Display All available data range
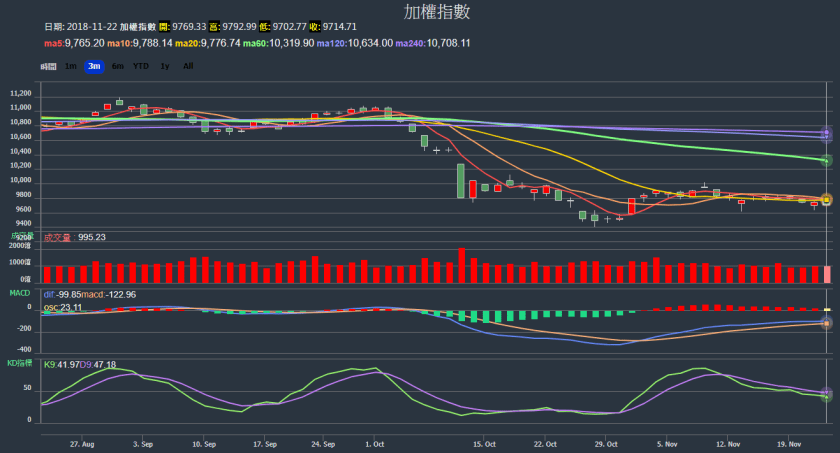Viewport: 840px width, 453px height. tap(188, 66)
